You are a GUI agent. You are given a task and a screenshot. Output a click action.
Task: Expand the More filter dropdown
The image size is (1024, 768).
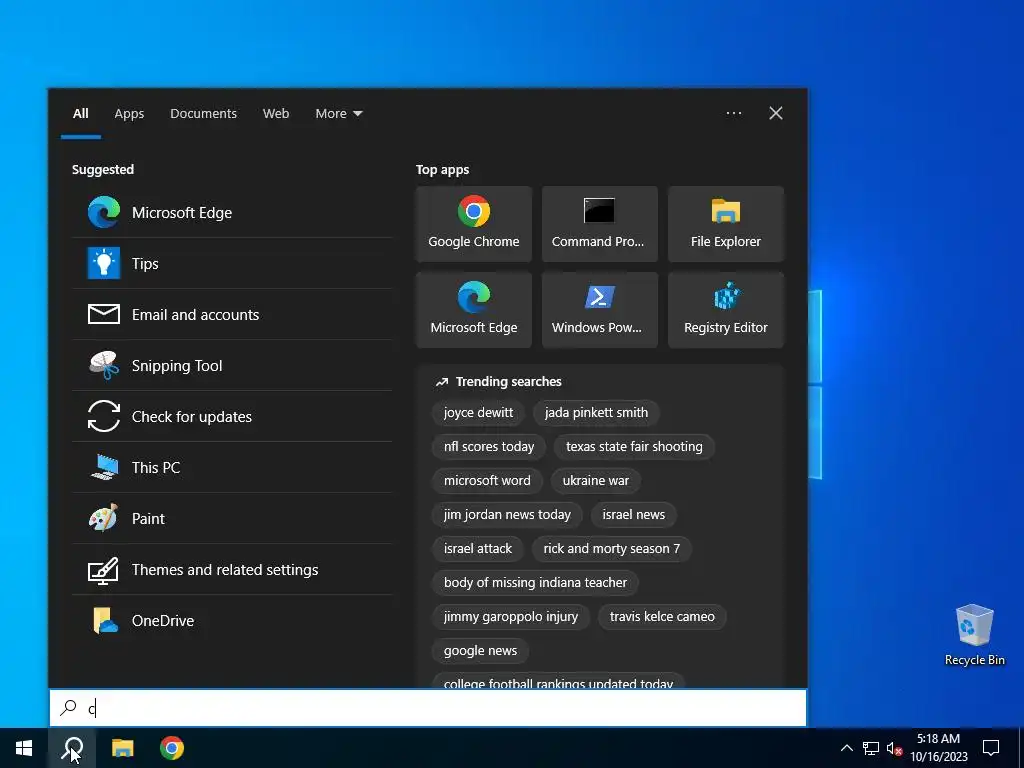point(338,114)
